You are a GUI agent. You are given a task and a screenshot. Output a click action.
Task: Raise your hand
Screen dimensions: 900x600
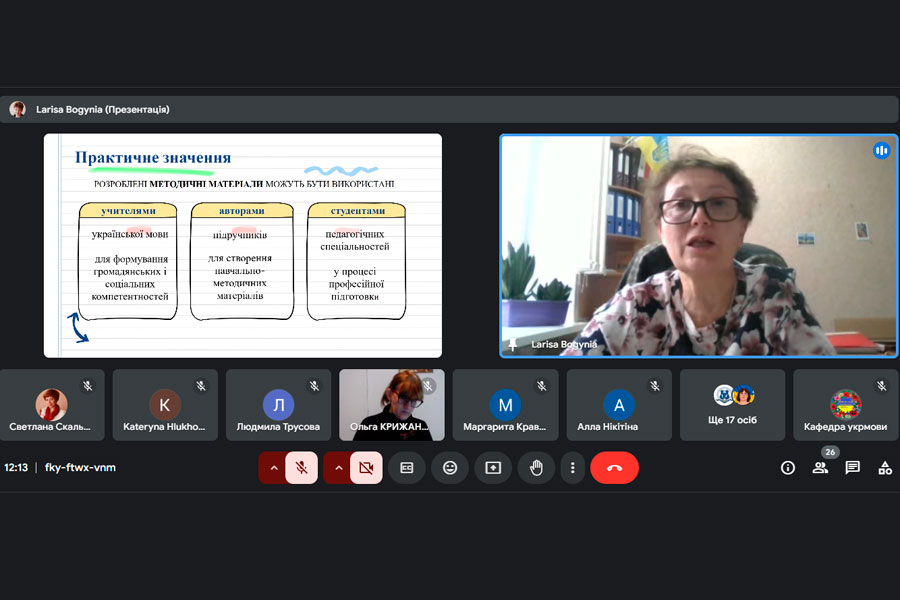tap(536, 468)
